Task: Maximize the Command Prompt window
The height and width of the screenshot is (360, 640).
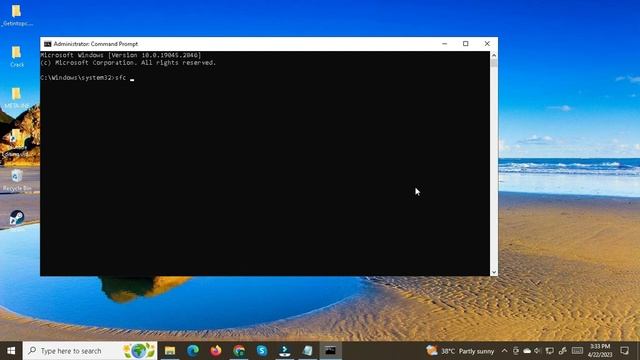Action: tap(466, 44)
